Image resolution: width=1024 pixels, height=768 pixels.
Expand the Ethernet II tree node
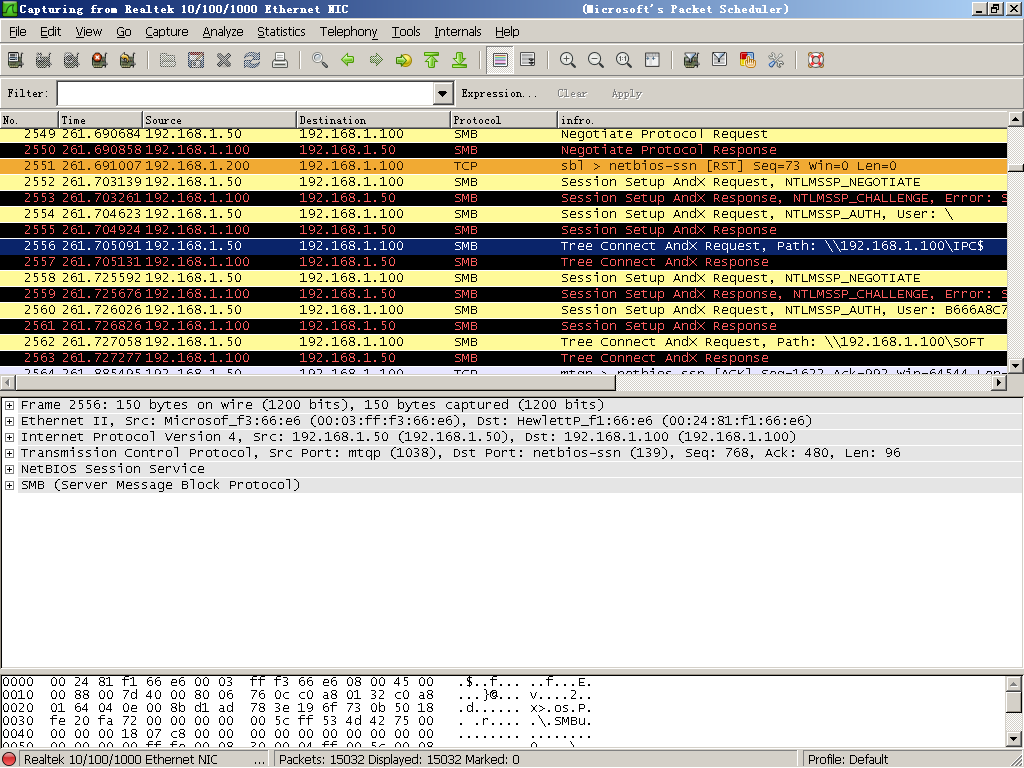point(9,421)
